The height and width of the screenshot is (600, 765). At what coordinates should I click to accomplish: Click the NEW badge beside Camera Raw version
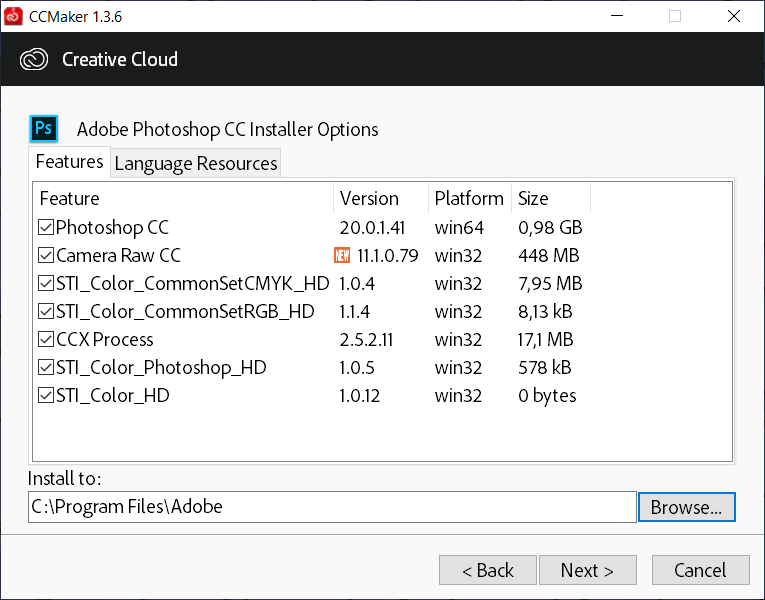pyautogui.click(x=342, y=255)
